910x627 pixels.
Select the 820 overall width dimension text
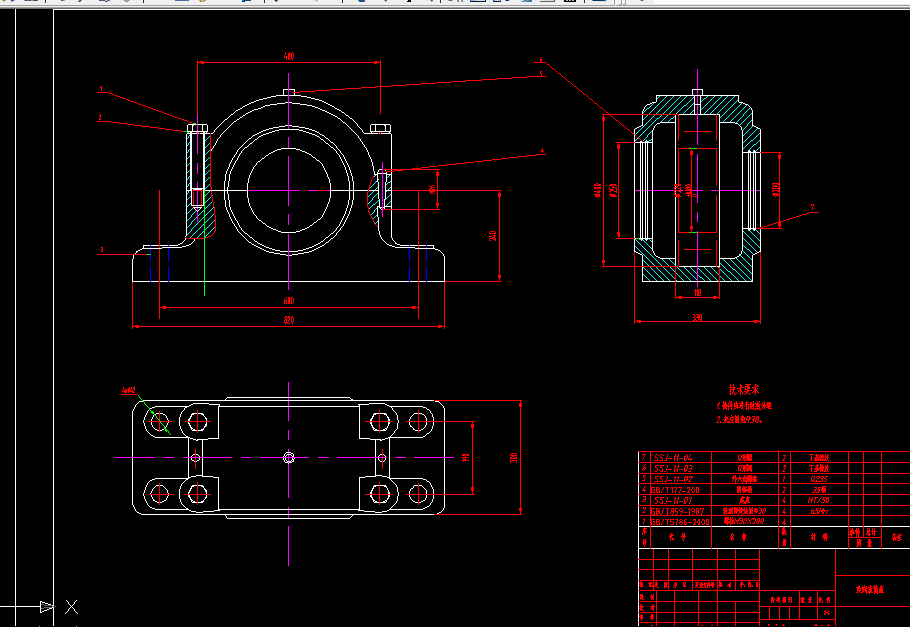289,320
